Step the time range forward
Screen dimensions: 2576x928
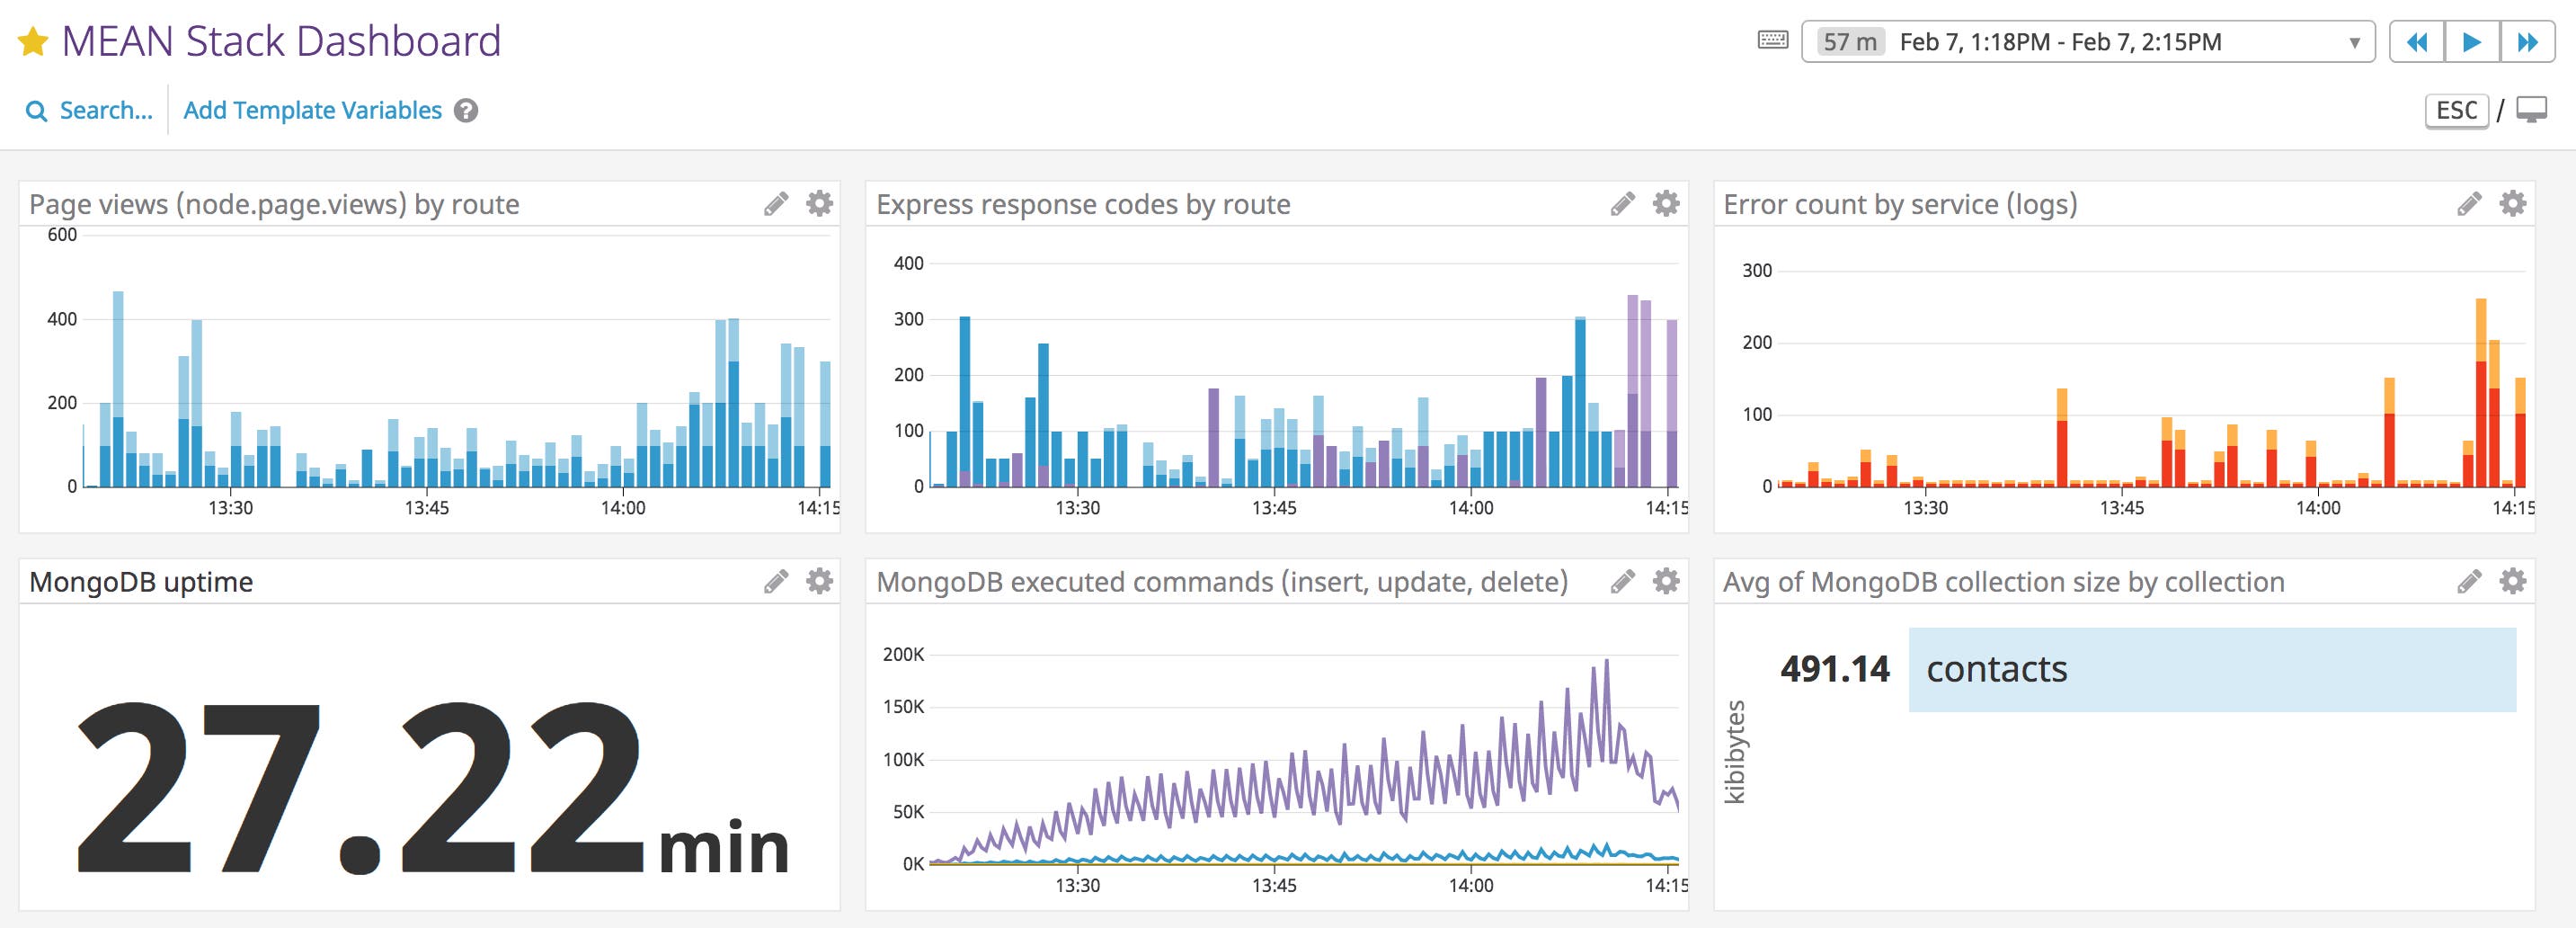click(x=2525, y=42)
